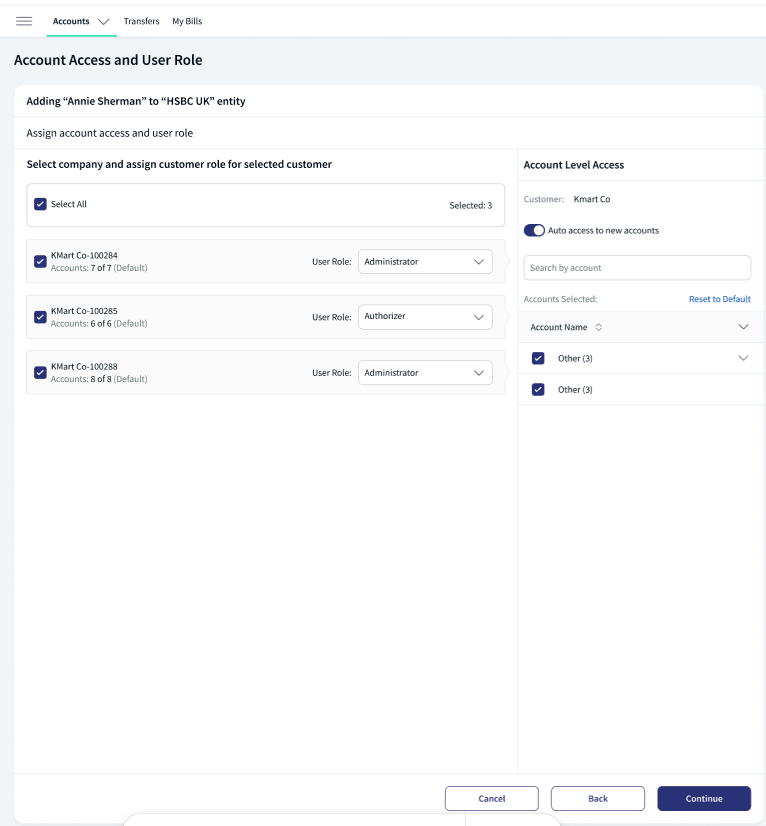Disable Auto access to new accounts
766x826 pixels.
coord(534,230)
